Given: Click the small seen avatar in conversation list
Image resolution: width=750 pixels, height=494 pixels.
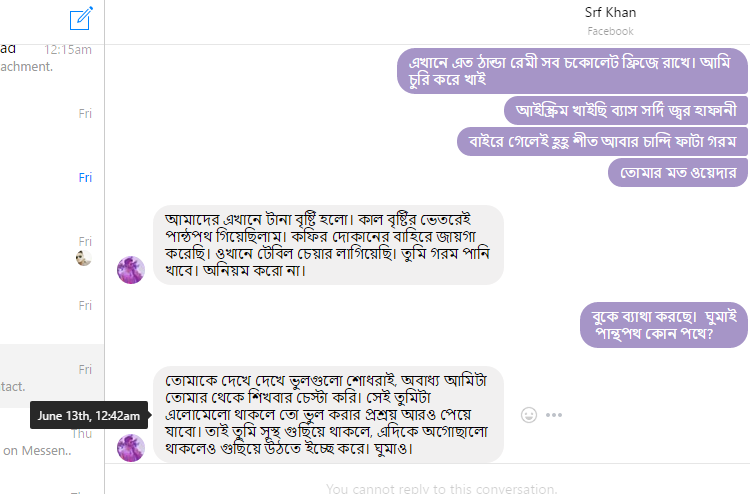Looking at the screenshot, I should point(84,258).
